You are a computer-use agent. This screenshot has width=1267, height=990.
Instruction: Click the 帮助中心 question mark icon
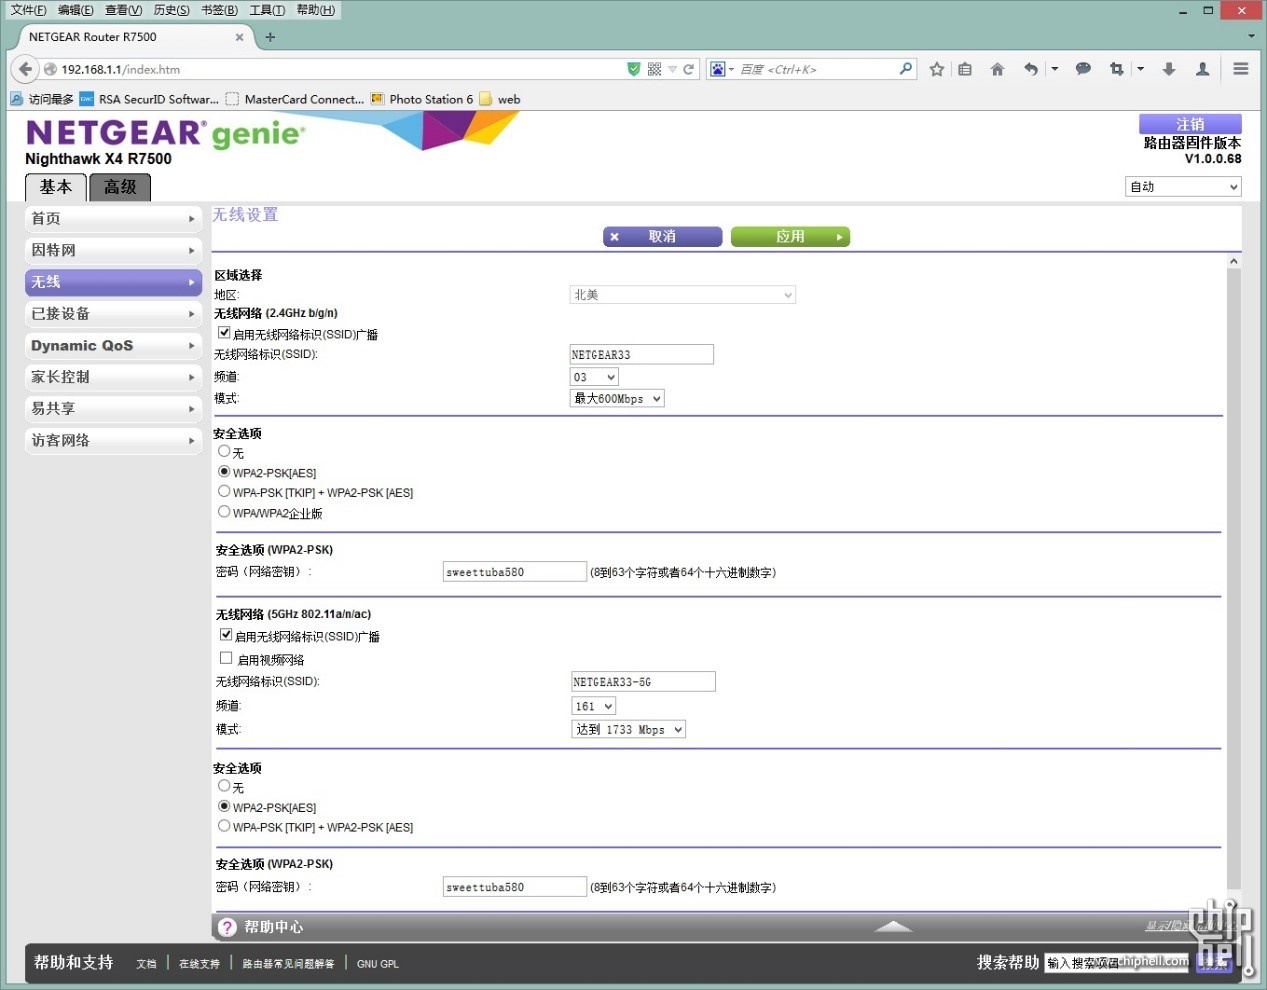(227, 927)
